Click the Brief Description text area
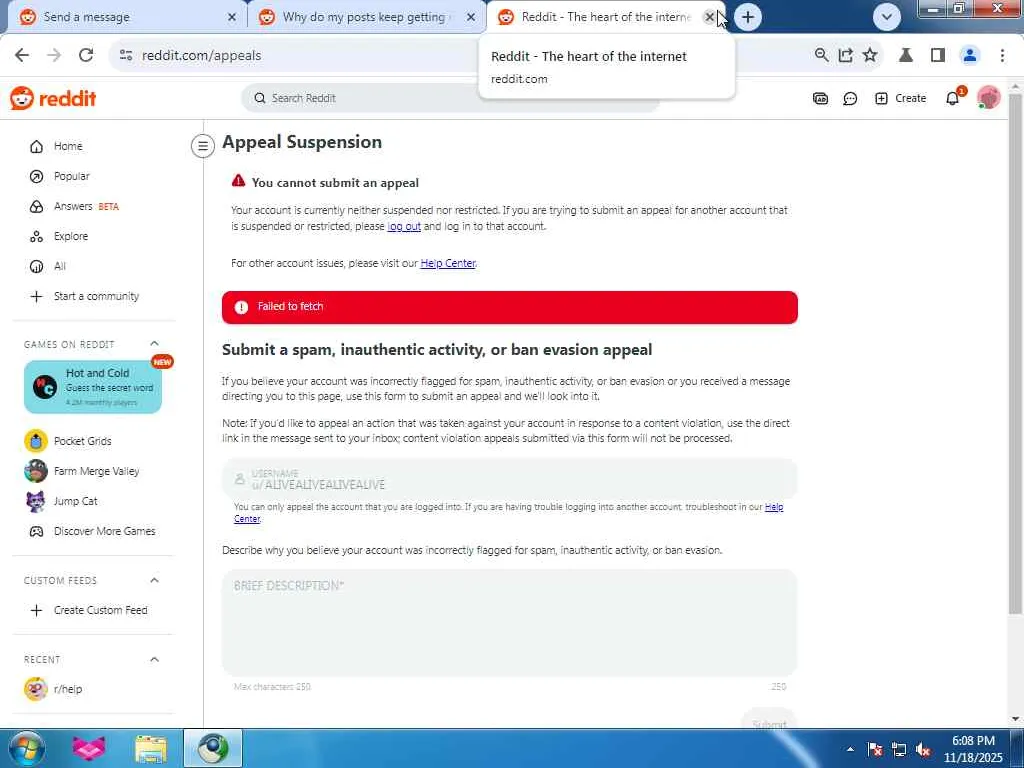The height and width of the screenshot is (768, 1024). tap(509, 622)
